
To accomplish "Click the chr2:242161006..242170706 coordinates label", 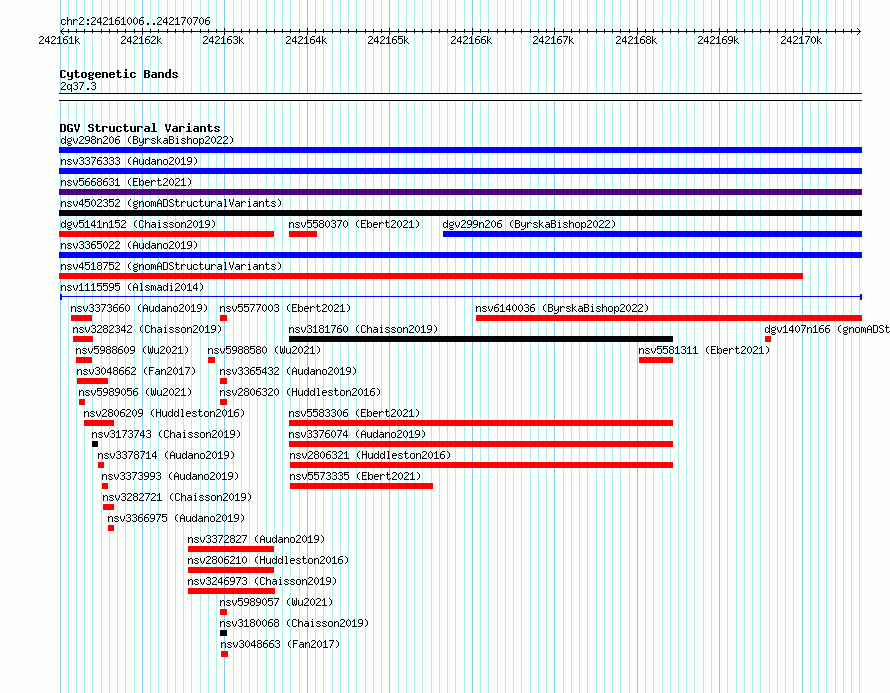I will click(135, 22).
